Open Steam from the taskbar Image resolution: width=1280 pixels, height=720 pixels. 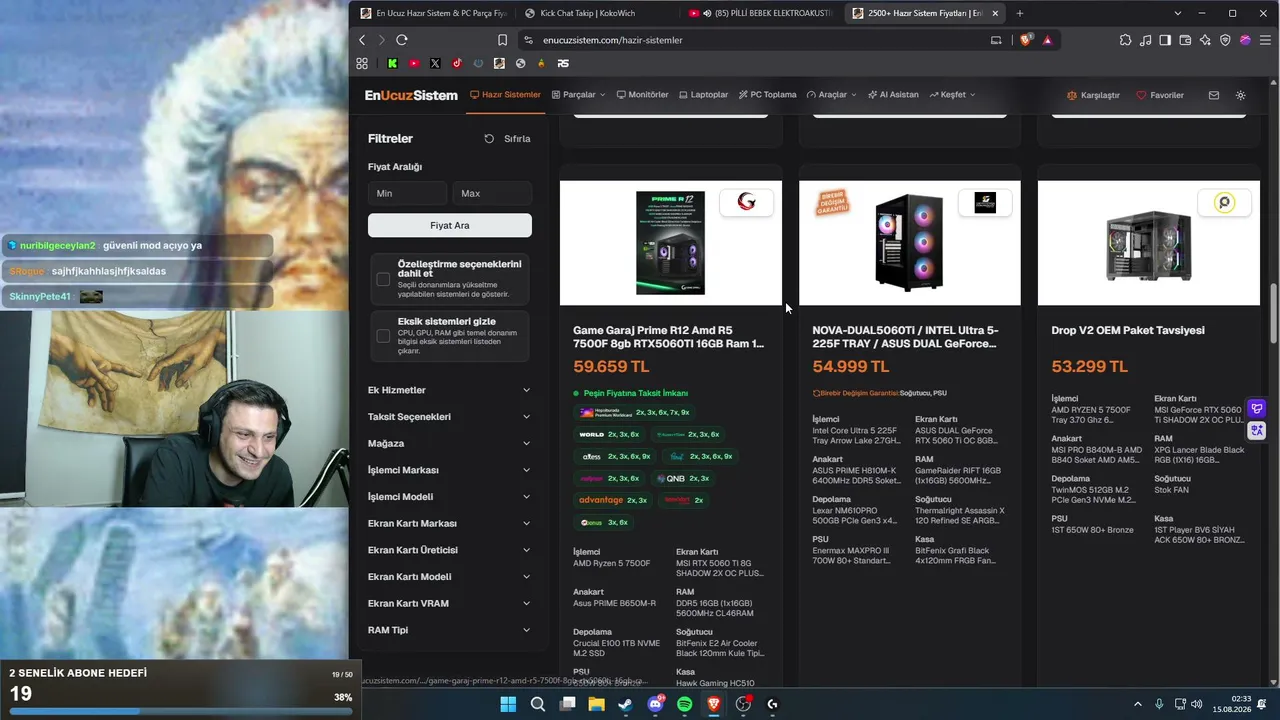click(x=626, y=704)
